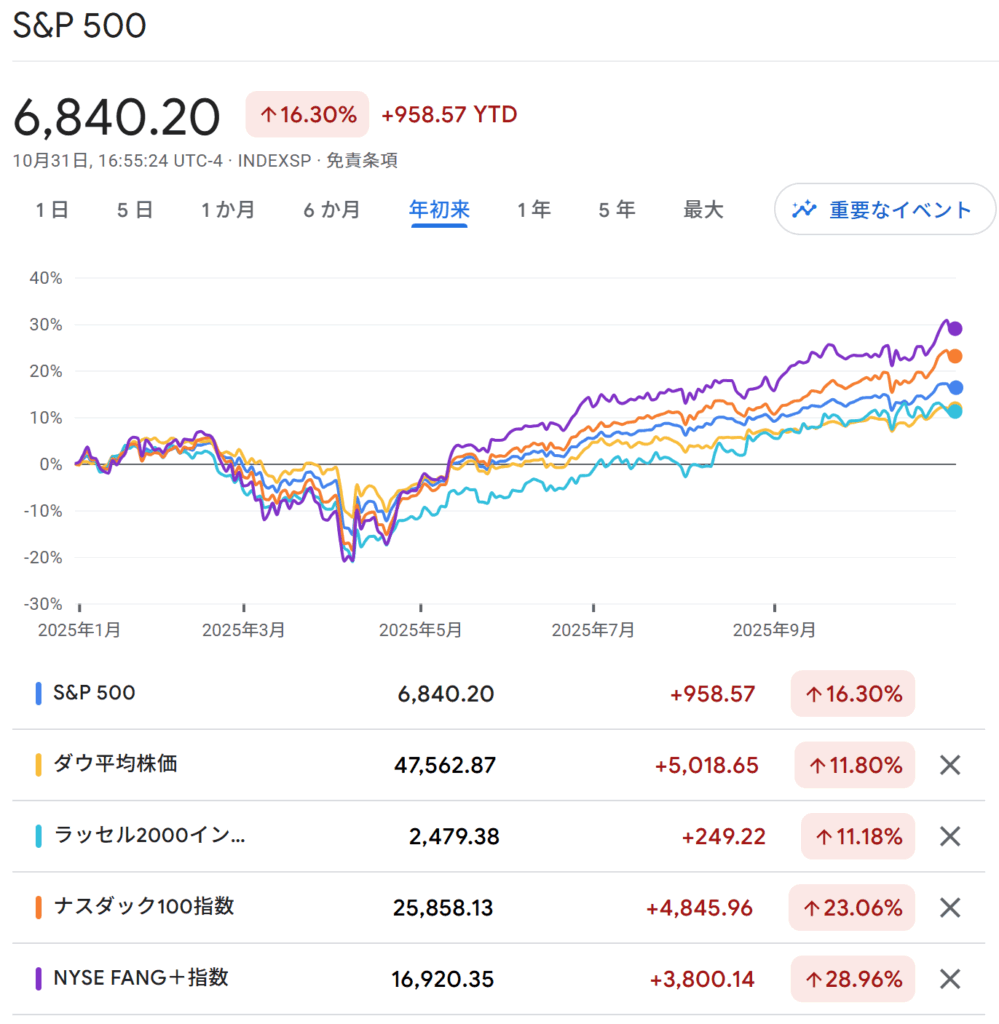Remove NYSE FANG+指数 with X icon
This screenshot has height=1024, width=999.
pos(950,979)
